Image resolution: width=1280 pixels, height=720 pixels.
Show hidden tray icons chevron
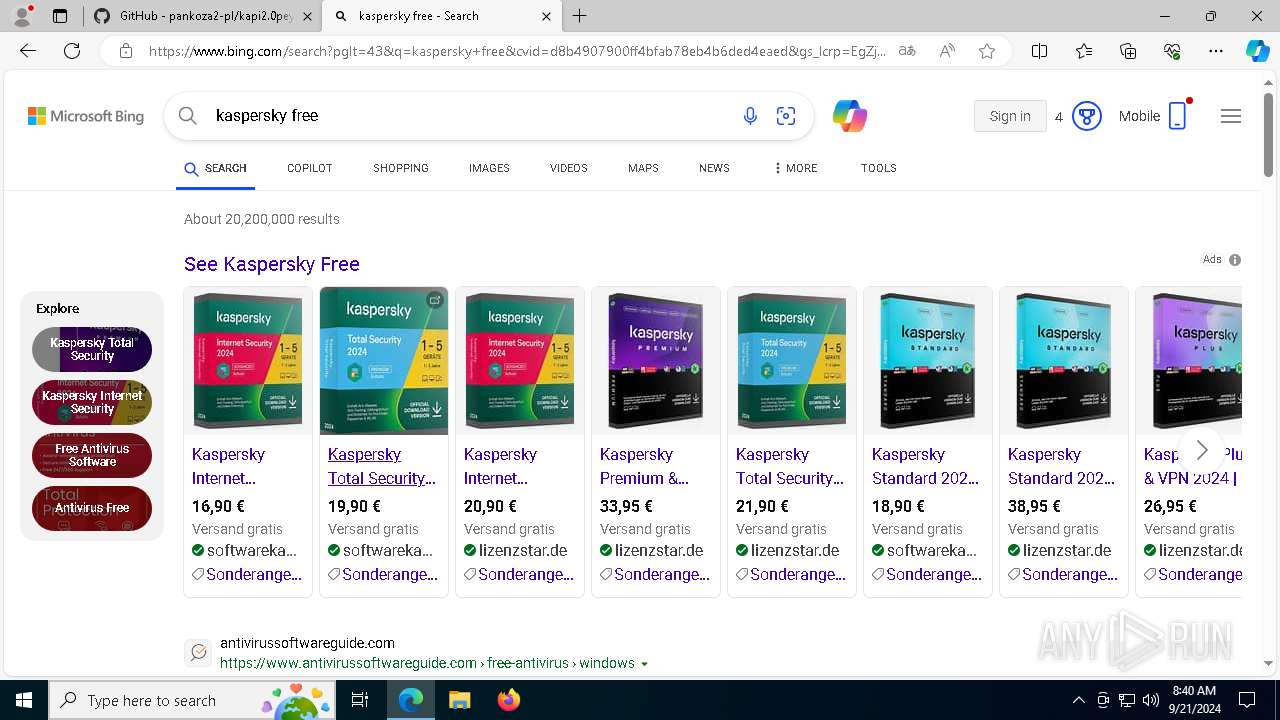point(1078,700)
